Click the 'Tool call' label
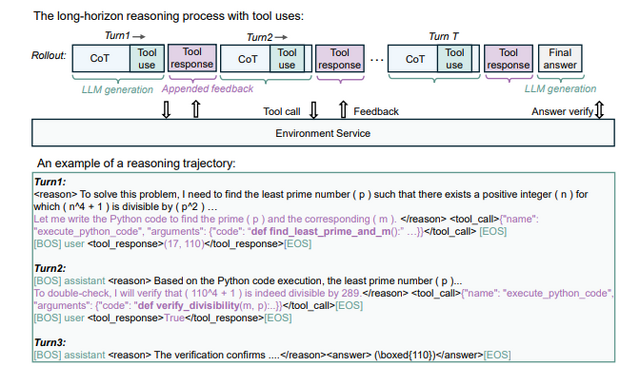Screen dimensions: 640x366 pos(282,111)
